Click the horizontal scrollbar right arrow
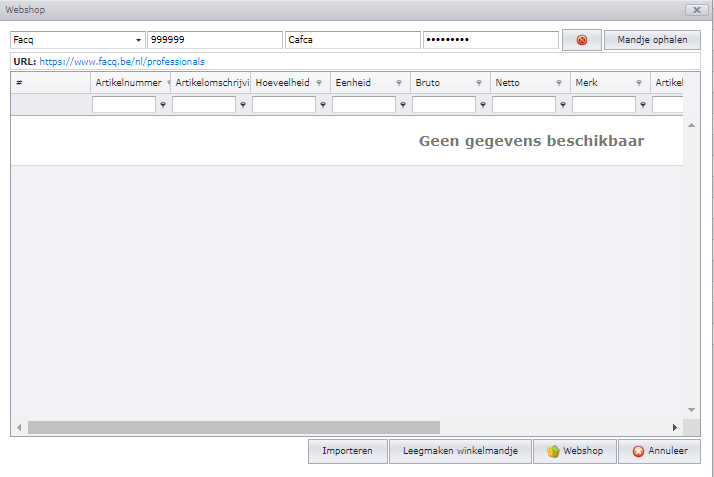714x477 pixels. point(675,427)
